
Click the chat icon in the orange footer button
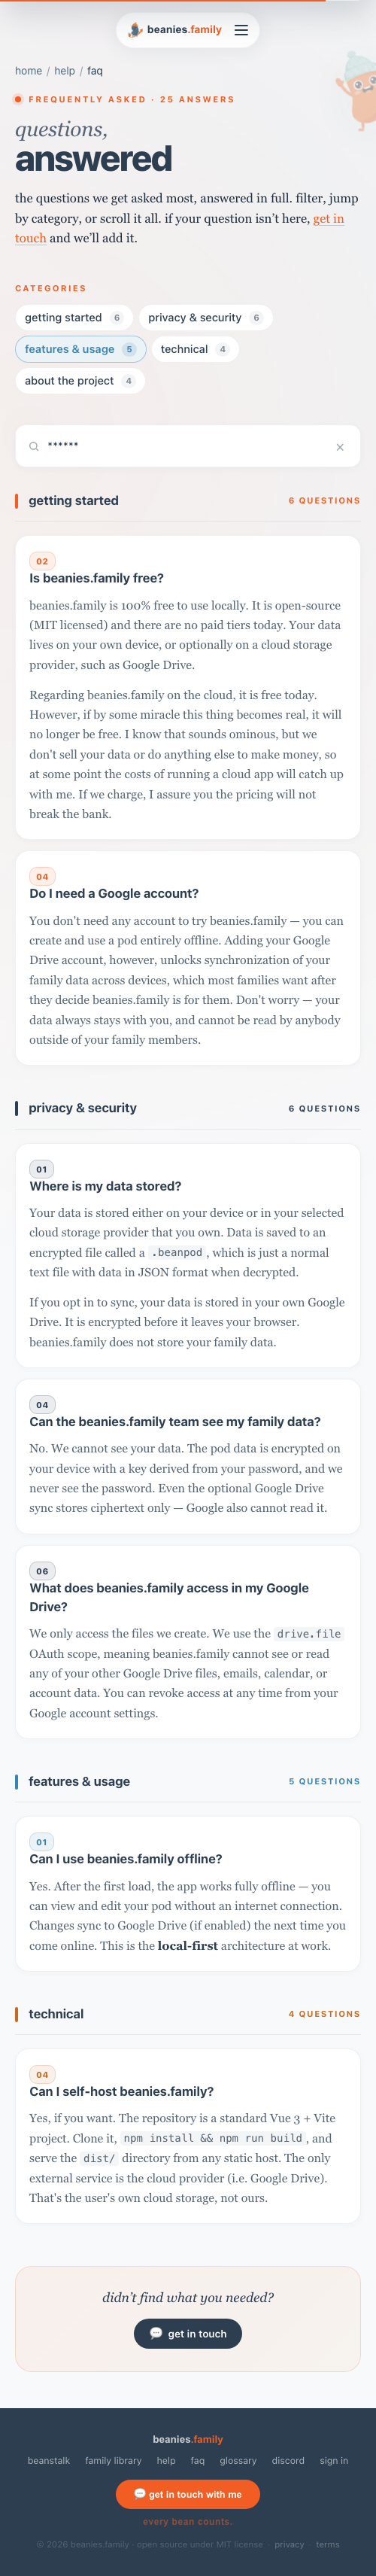(140, 2493)
